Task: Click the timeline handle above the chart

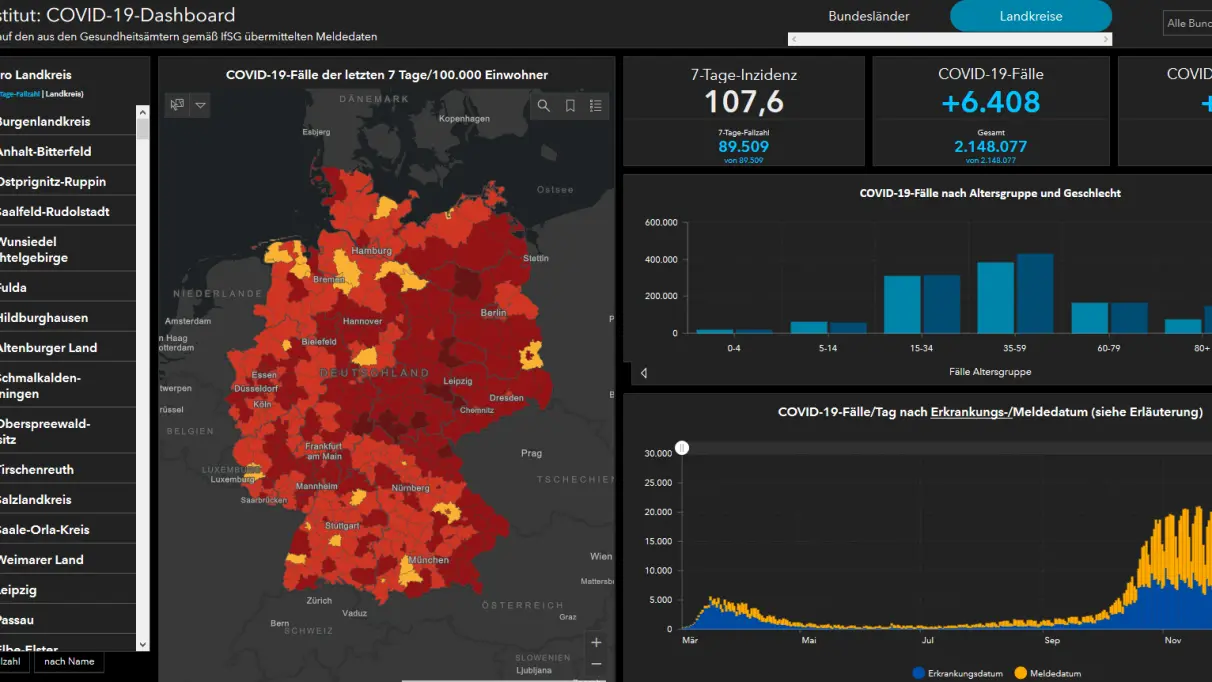Action: coord(682,448)
